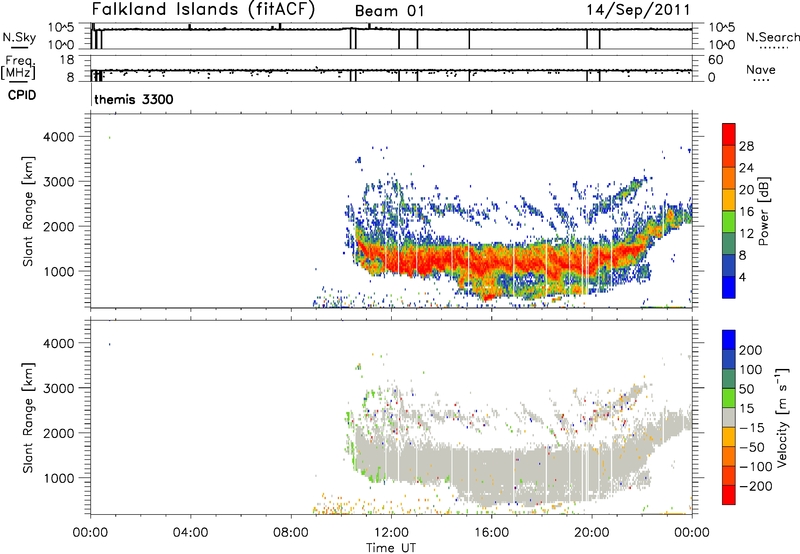The height and width of the screenshot is (554, 800).
Task: Click the 'CPID' label
Action: [x=22, y=95]
